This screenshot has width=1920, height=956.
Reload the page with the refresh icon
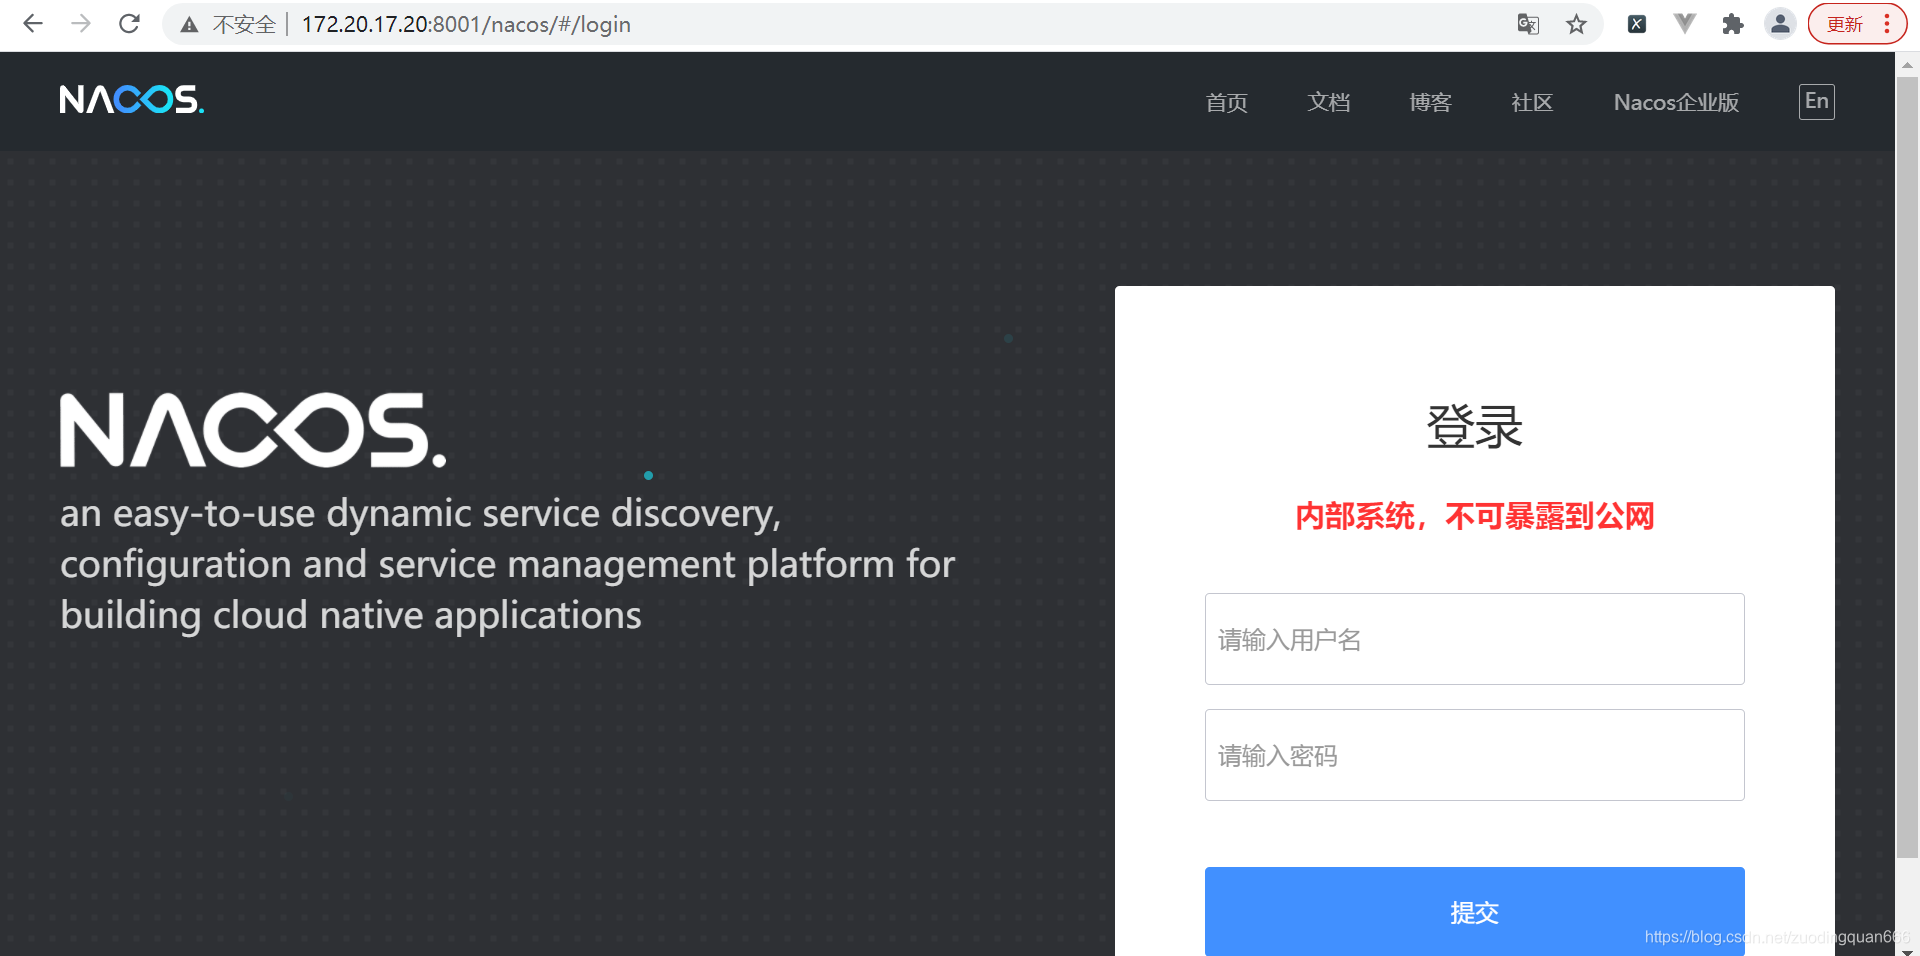(129, 24)
